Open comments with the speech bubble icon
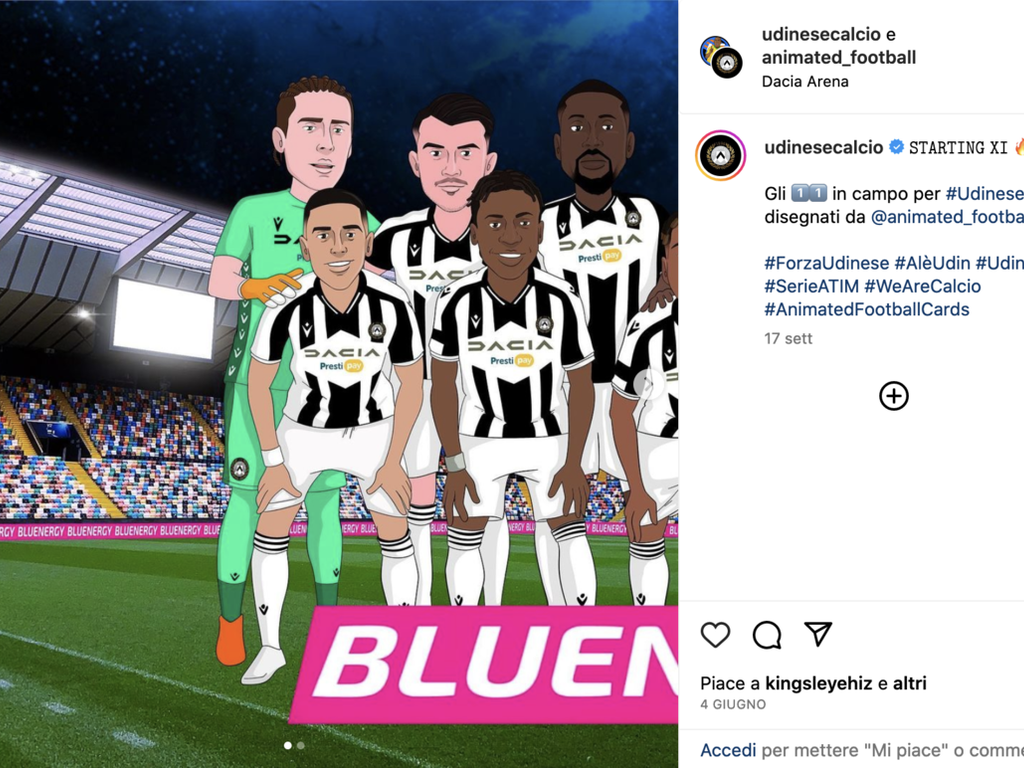The width and height of the screenshot is (1024, 768). 767,635
